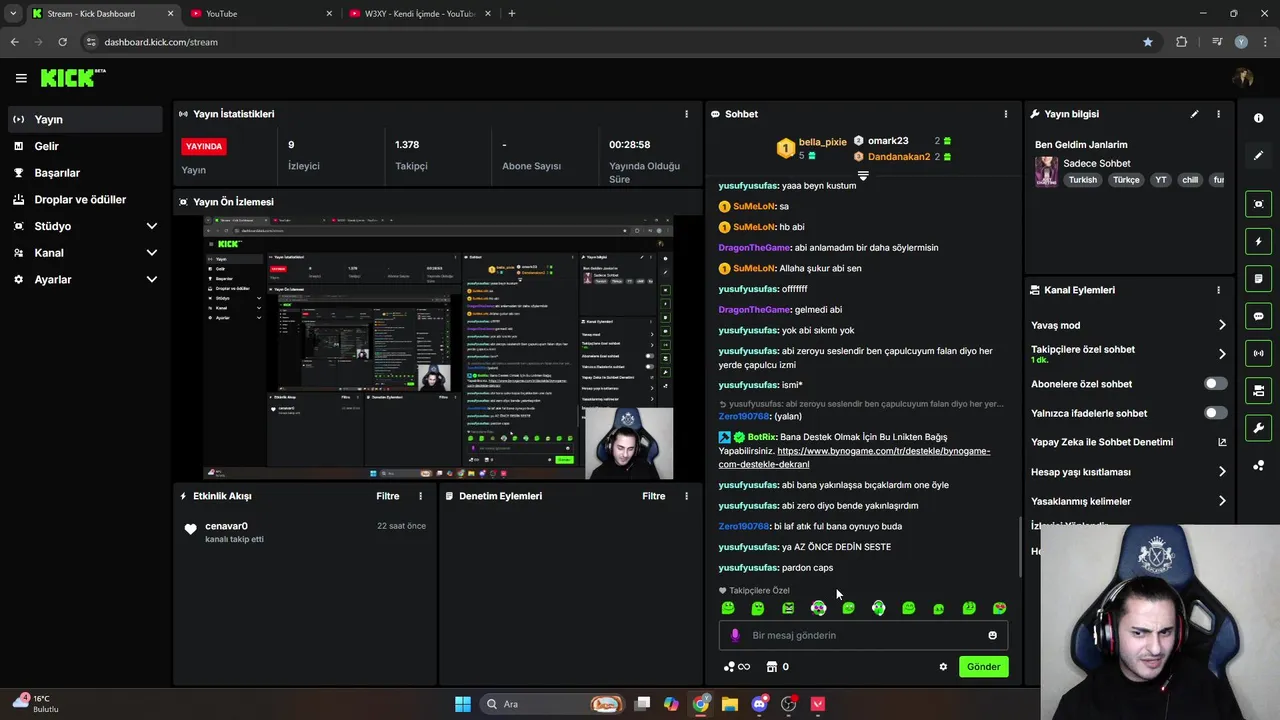
Task: Open the emoji picker in message box
Action: (x=992, y=635)
